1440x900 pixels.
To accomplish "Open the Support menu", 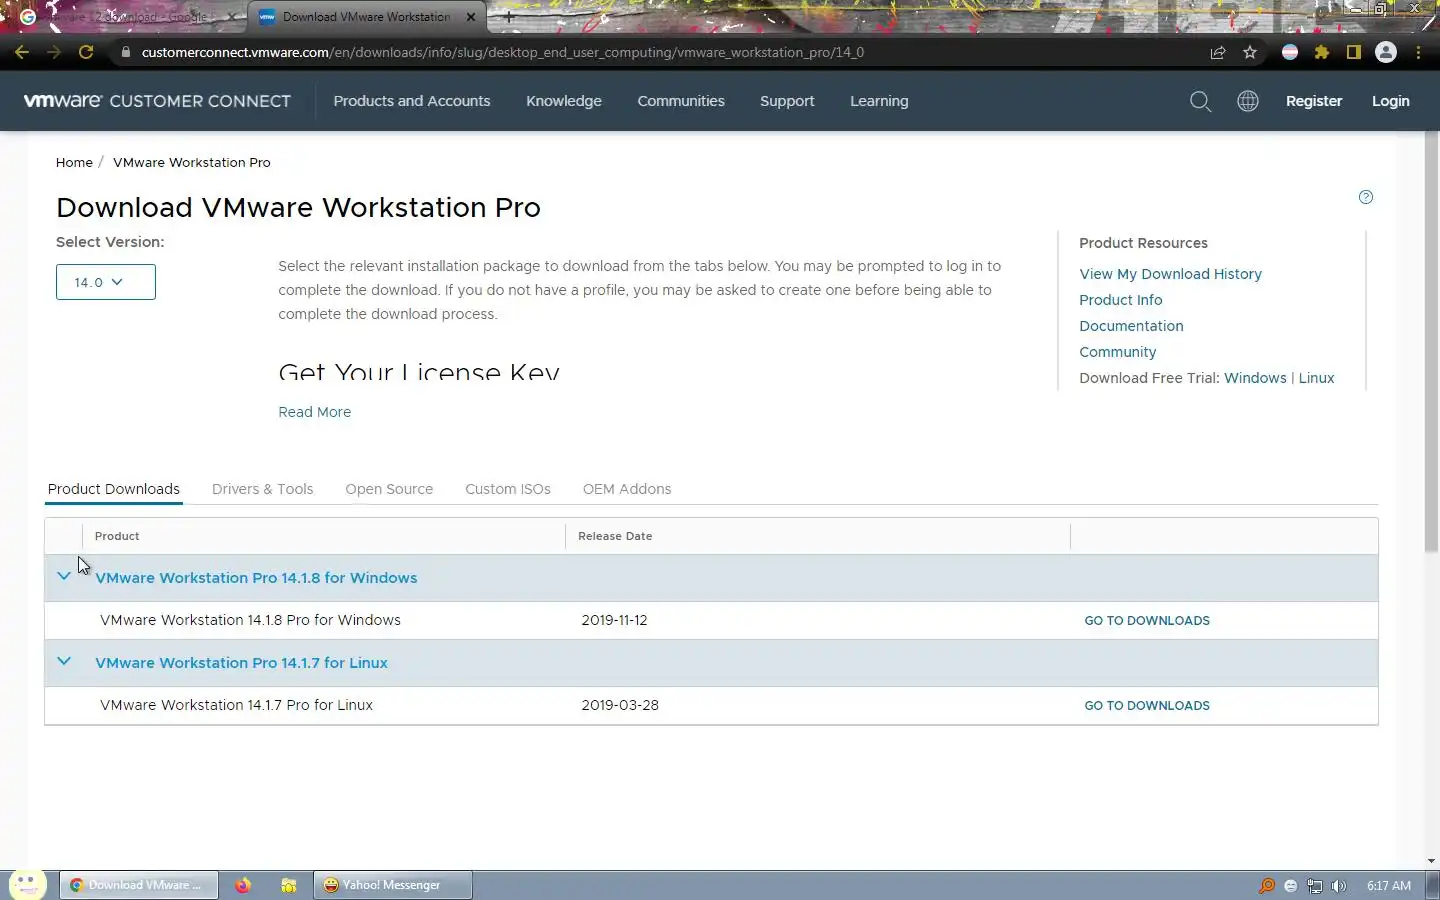I will click(x=787, y=101).
